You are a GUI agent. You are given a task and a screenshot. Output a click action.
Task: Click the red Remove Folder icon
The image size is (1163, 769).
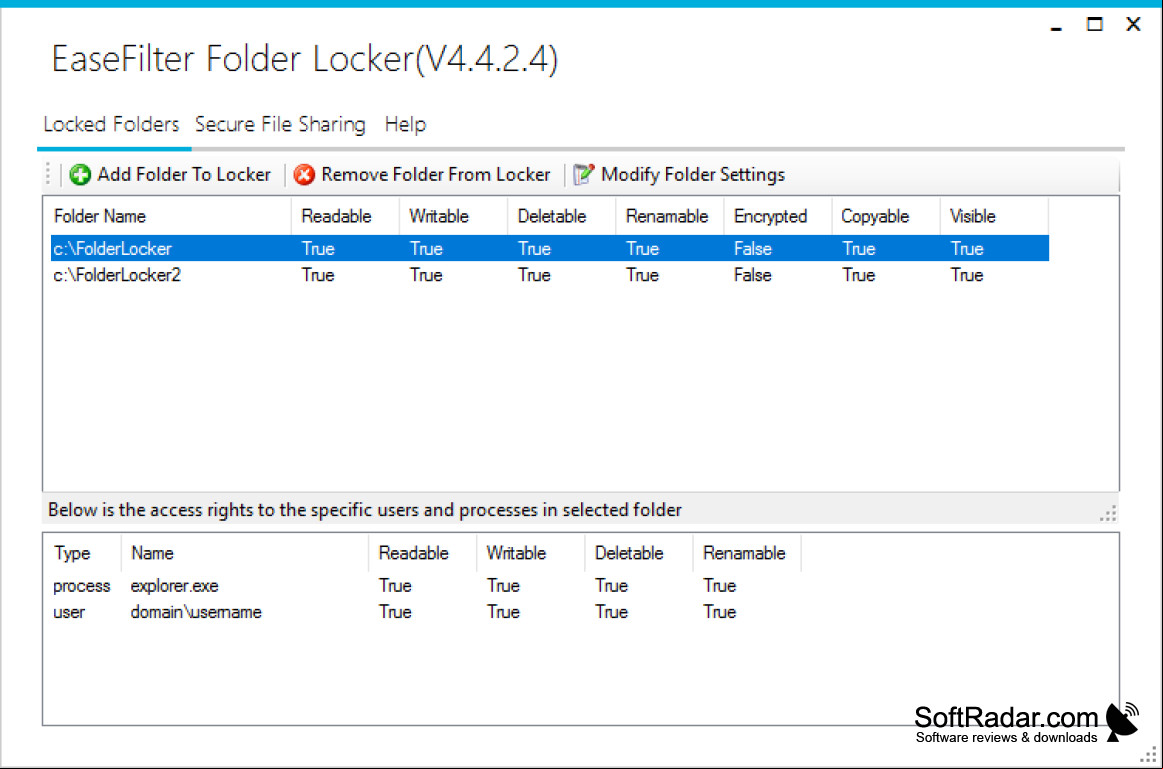[x=304, y=174]
